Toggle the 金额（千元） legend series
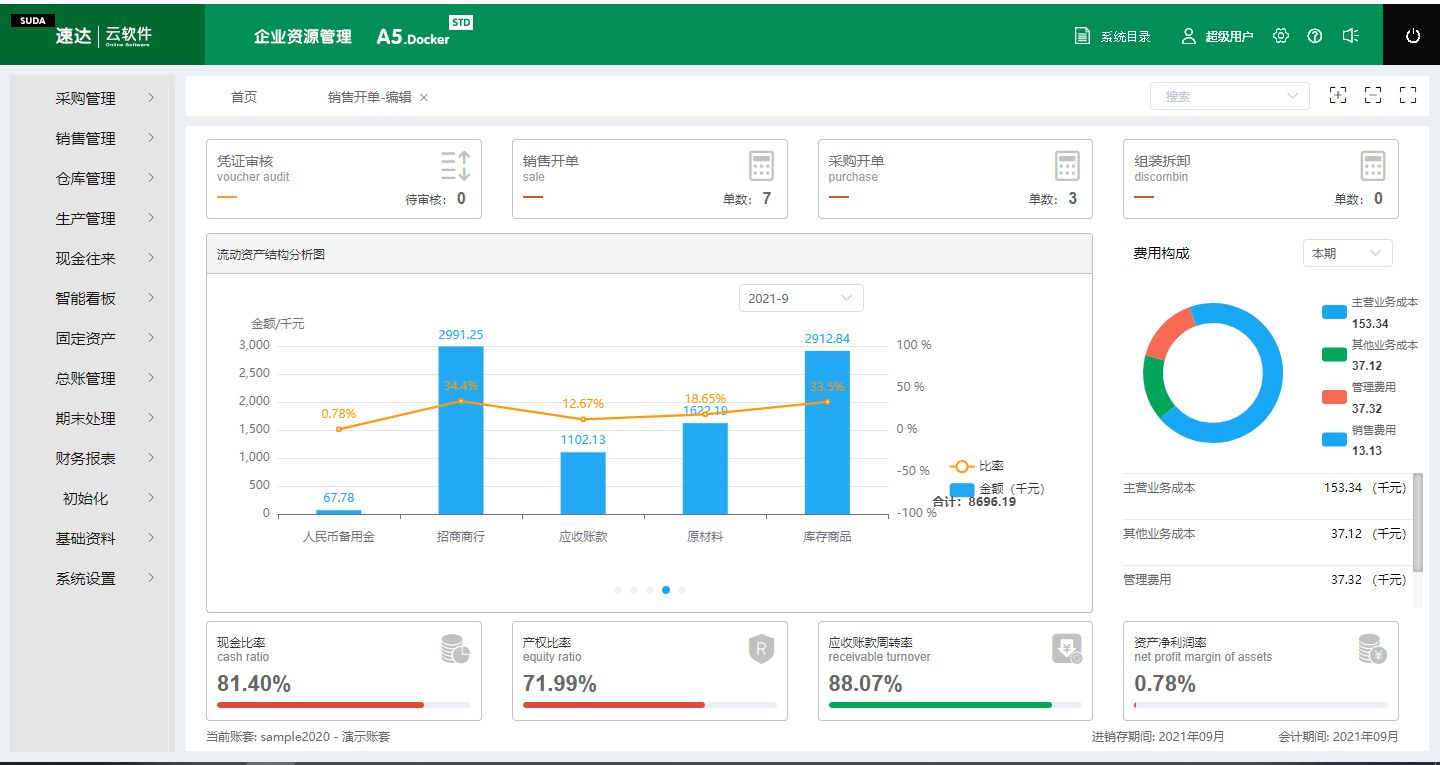The width and height of the screenshot is (1440, 765). [996, 489]
